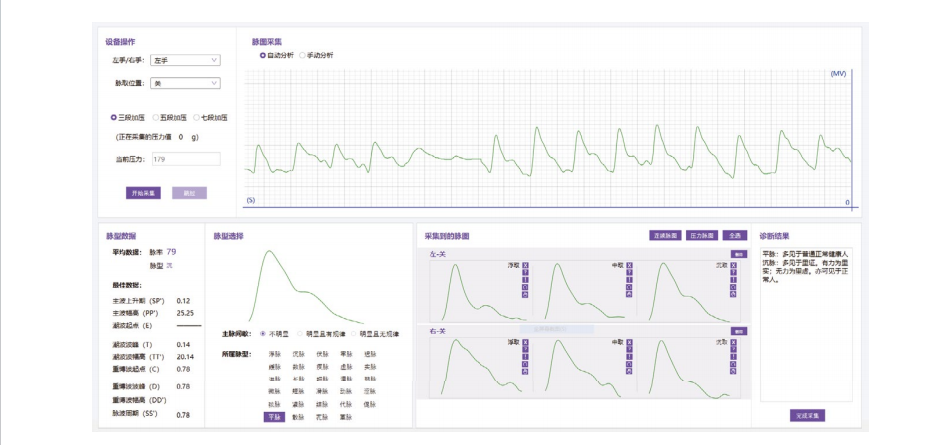This screenshot has width=951, height=445.
Task: Click the X icon on 右-关 浮取 chart
Action: (x=526, y=343)
